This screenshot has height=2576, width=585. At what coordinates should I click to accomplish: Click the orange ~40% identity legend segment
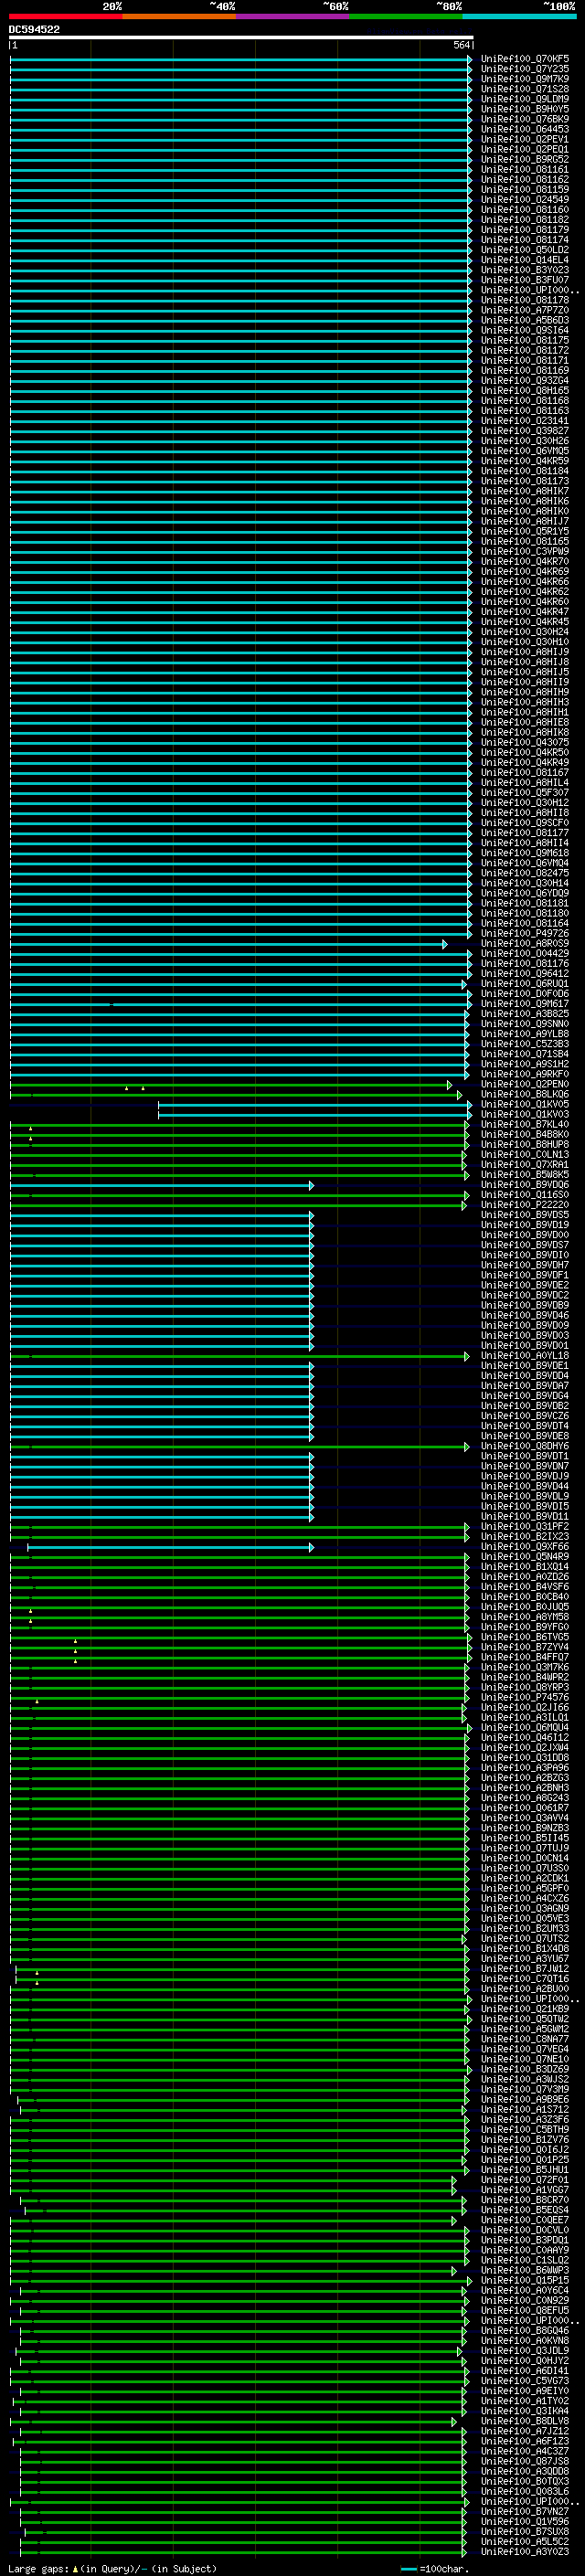179,16
